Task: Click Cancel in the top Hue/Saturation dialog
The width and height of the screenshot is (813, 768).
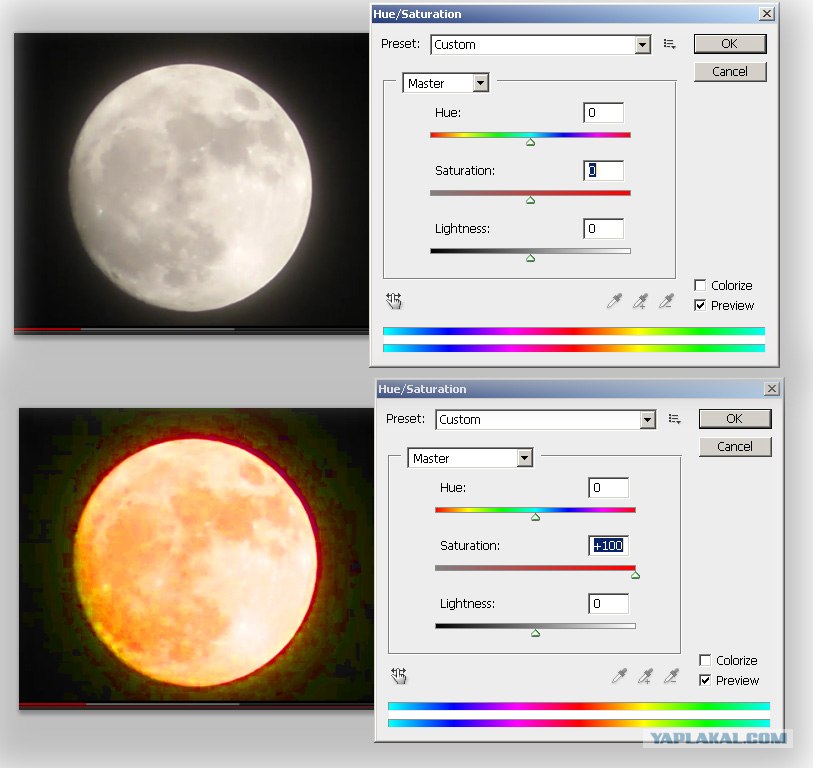Action: coord(730,72)
